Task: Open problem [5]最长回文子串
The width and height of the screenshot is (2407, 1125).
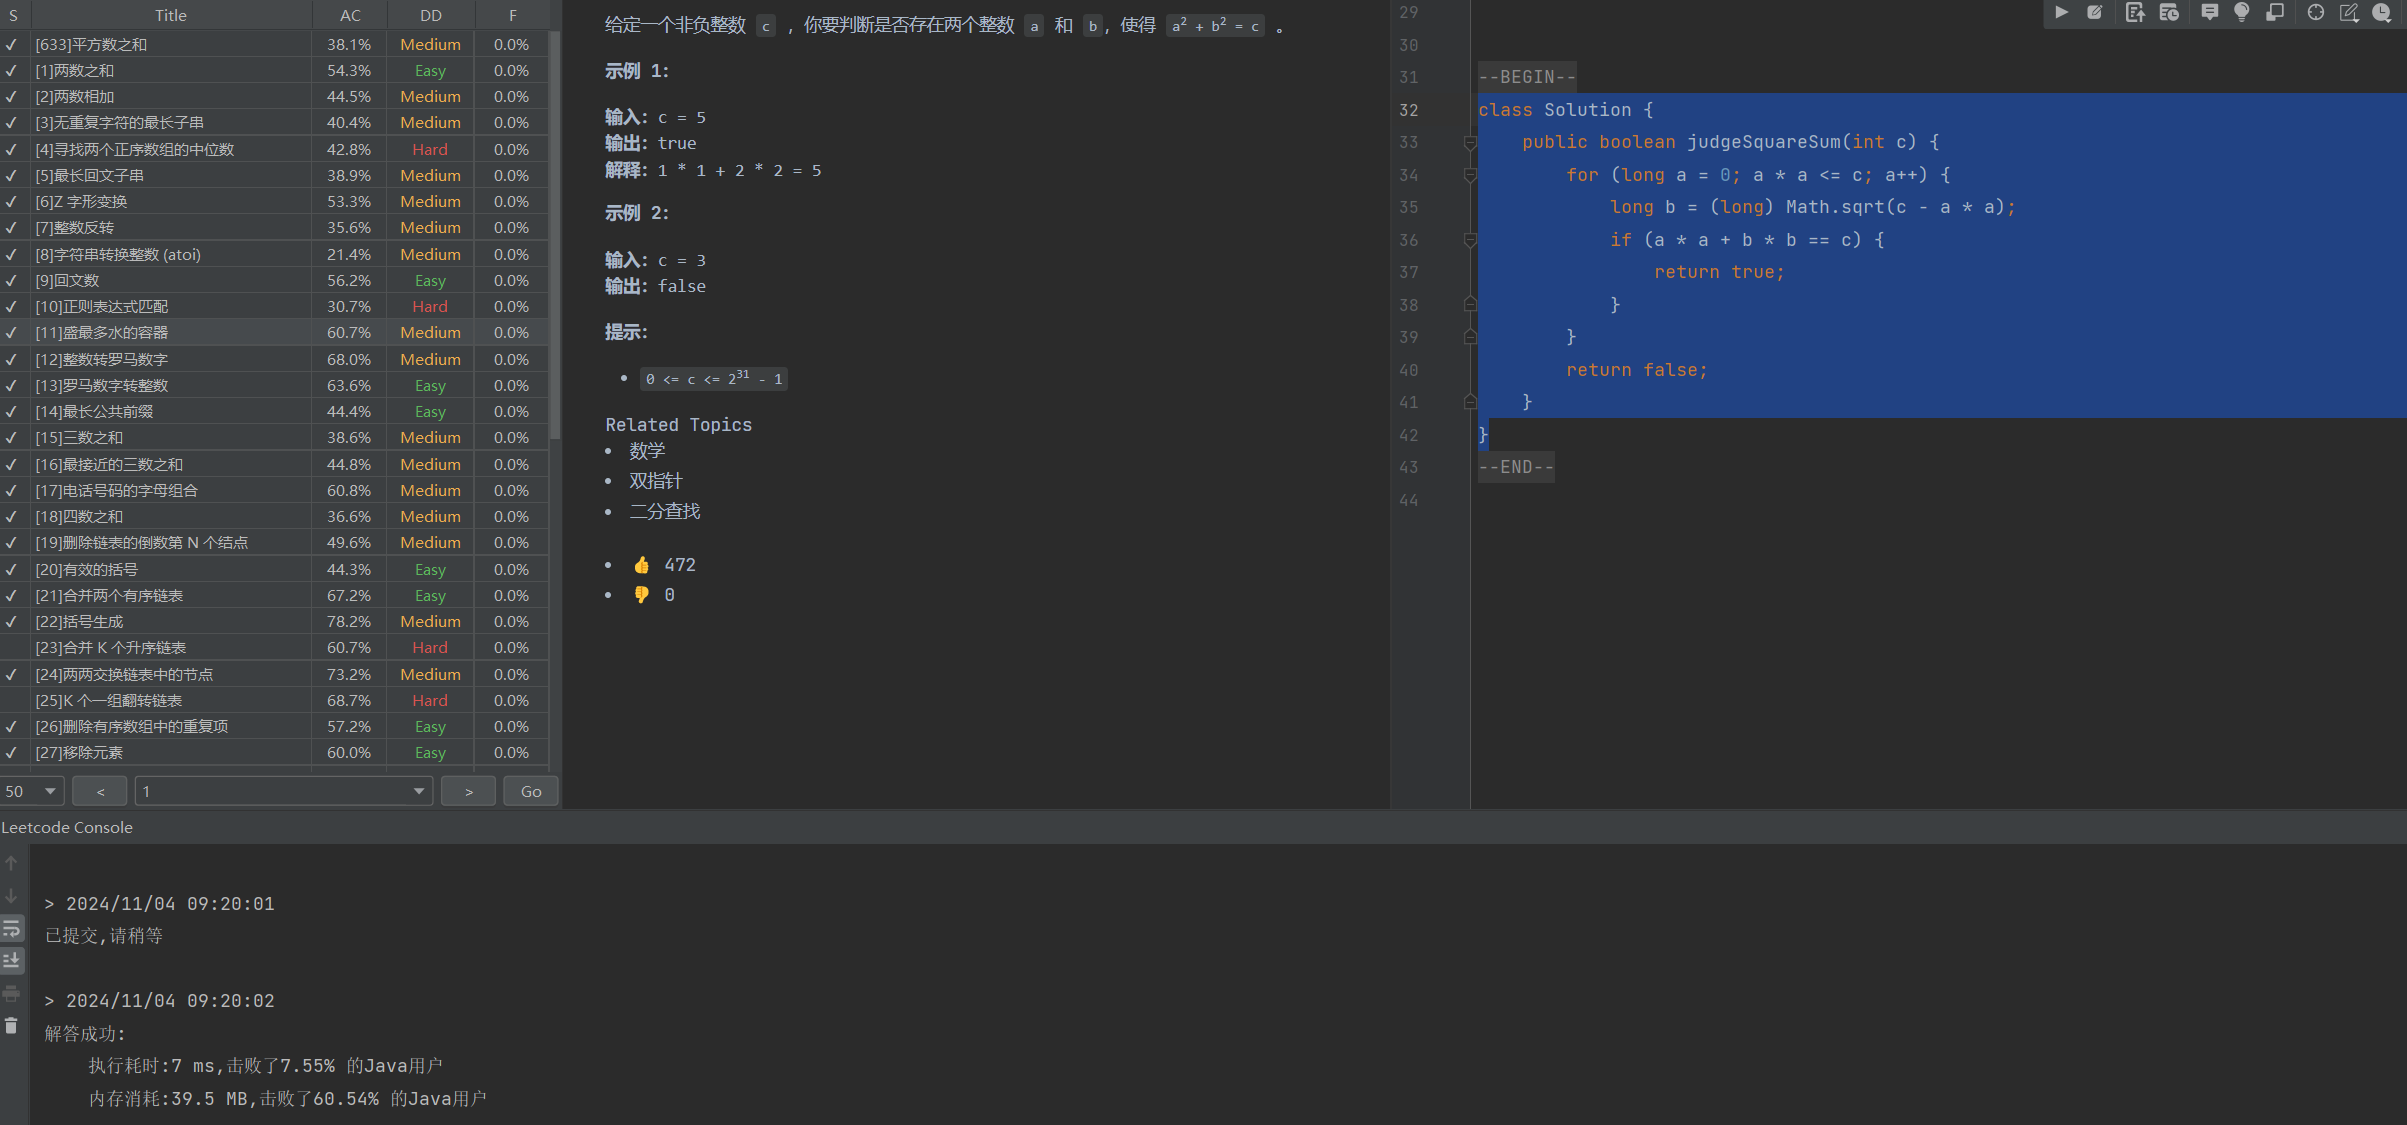Action: (89, 175)
